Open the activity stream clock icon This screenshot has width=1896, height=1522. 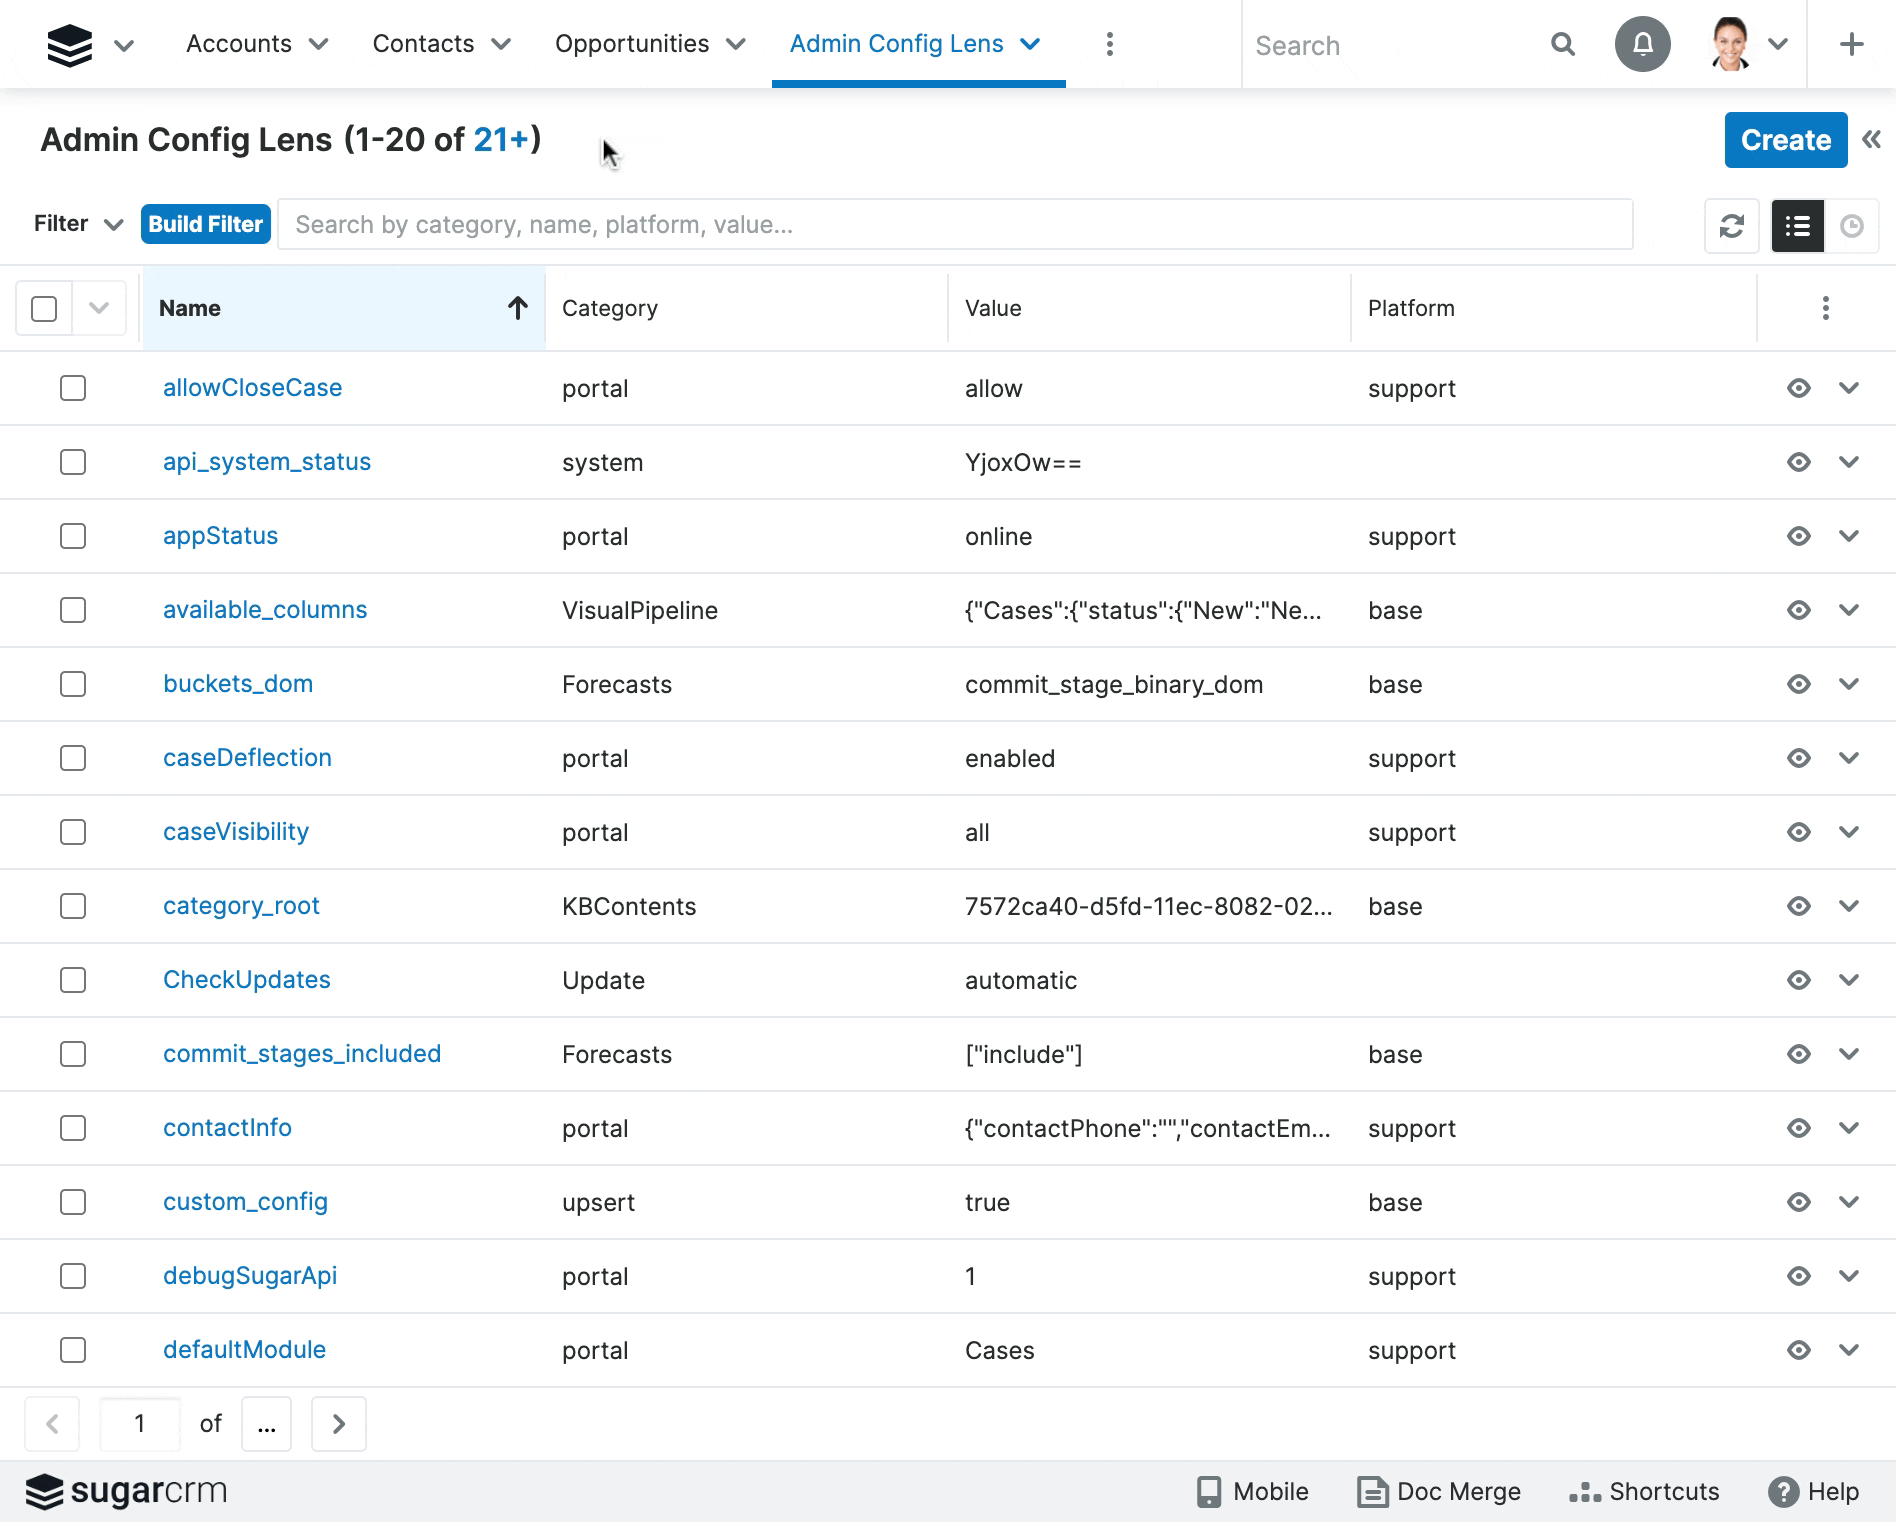coord(1851,226)
